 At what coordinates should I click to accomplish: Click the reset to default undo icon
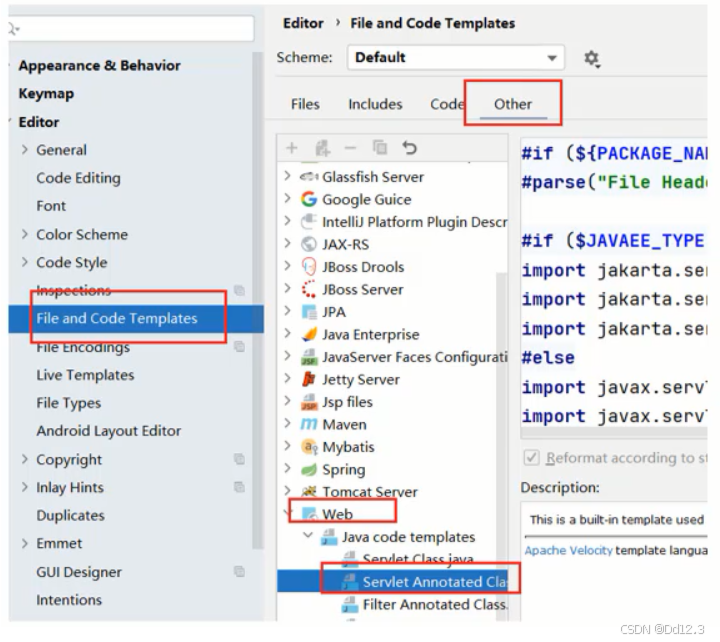(x=409, y=148)
